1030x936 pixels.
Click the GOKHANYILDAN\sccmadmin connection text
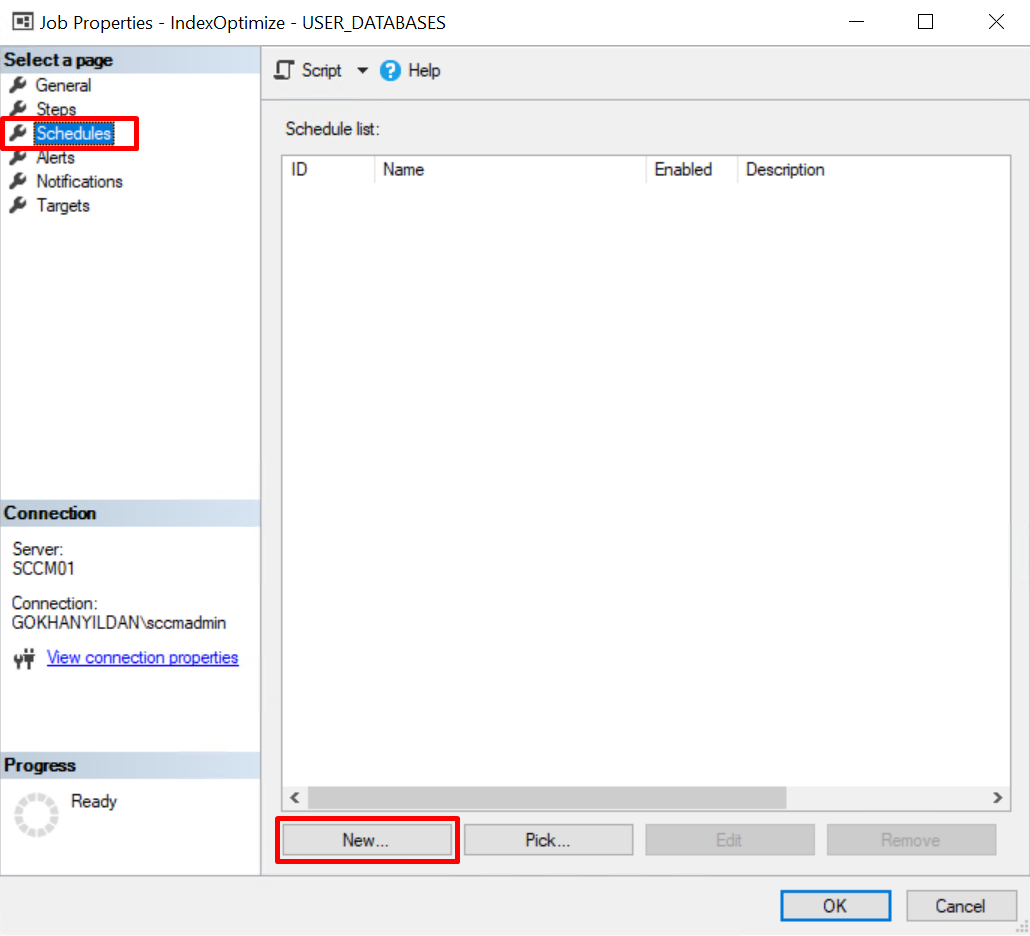pos(119,623)
